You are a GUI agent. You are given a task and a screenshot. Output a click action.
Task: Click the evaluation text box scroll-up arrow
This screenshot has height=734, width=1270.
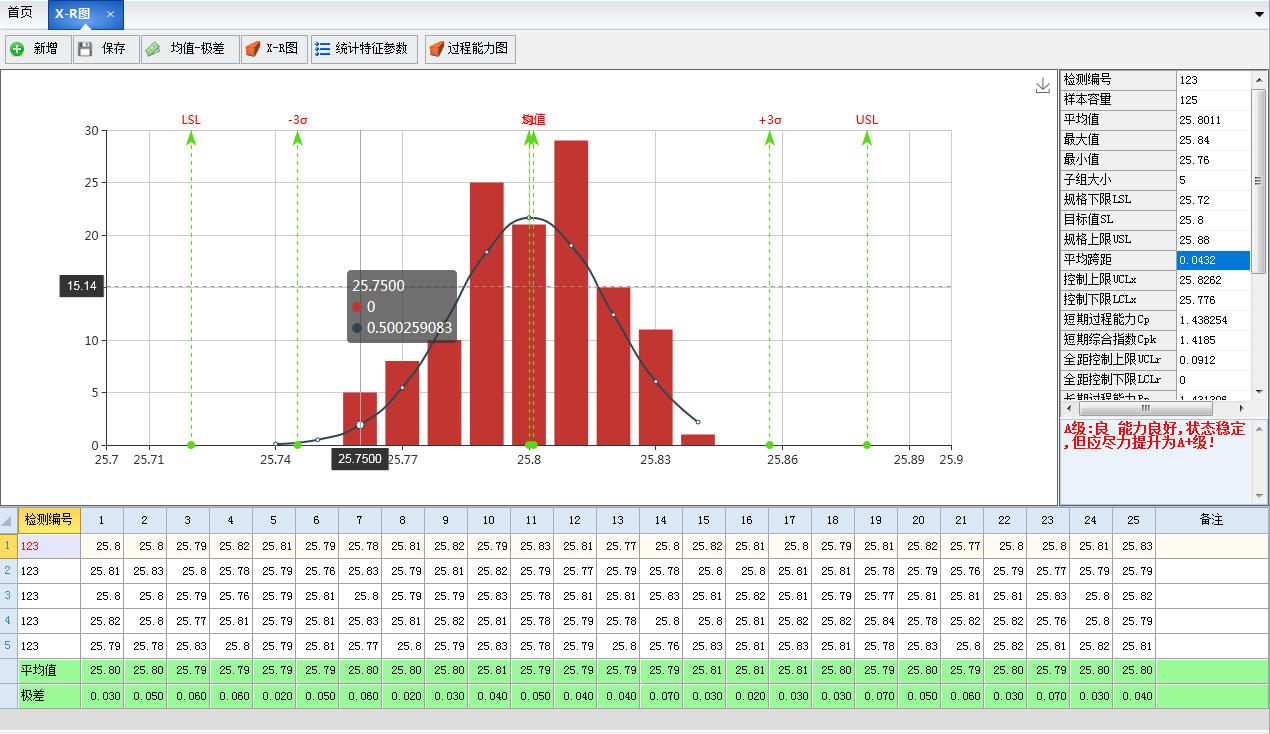pyautogui.click(x=1260, y=428)
